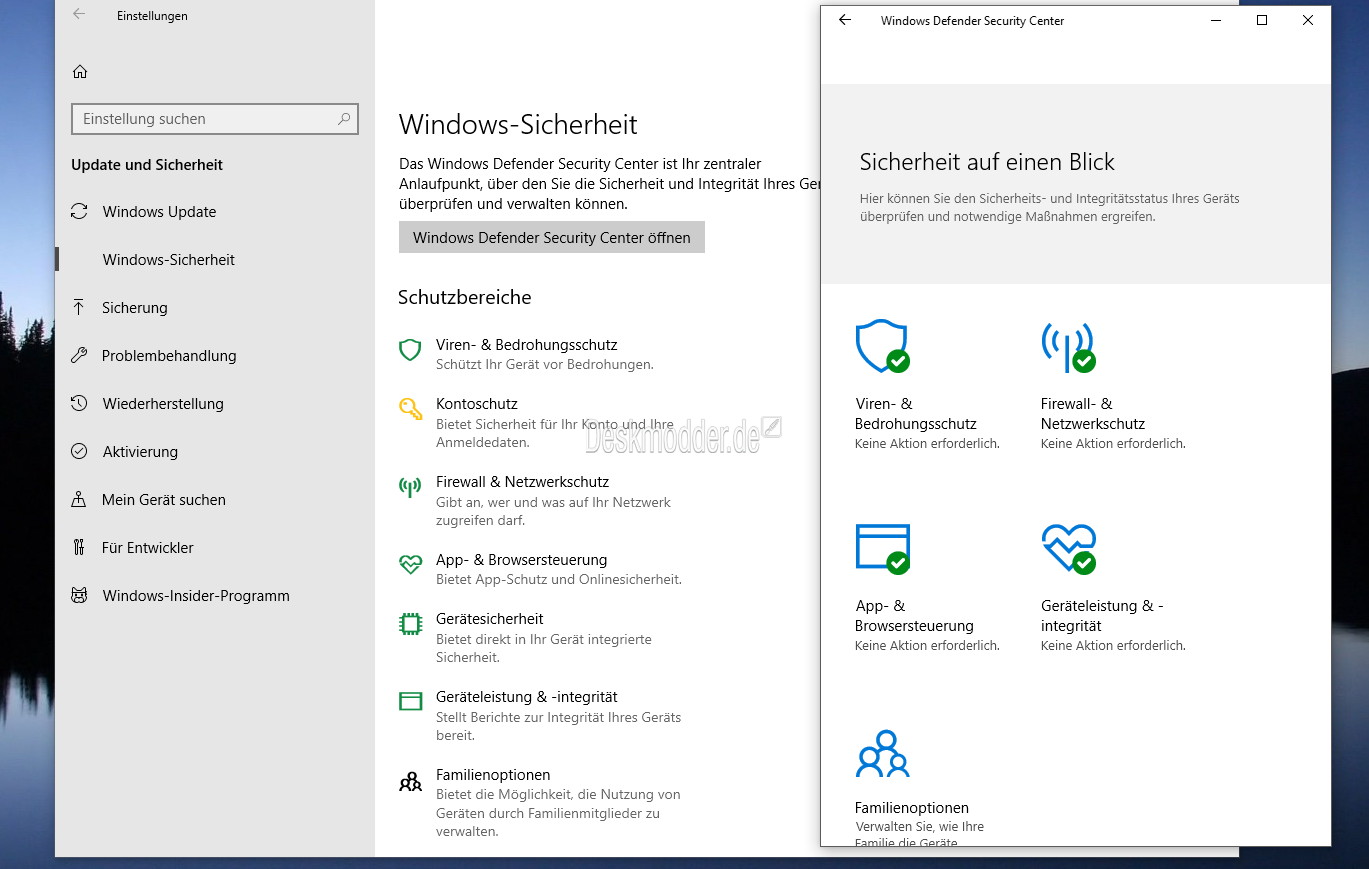Image resolution: width=1369 pixels, height=869 pixels.
Task: Click the Windows Update sync icon
Action: click(79, 211)
